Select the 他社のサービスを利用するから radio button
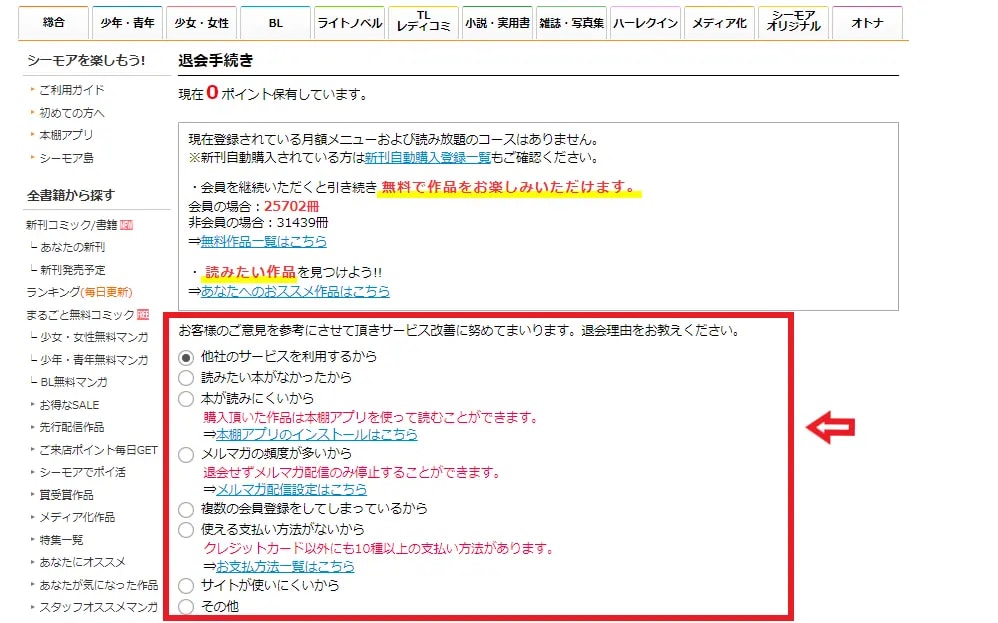 [185, 357]
